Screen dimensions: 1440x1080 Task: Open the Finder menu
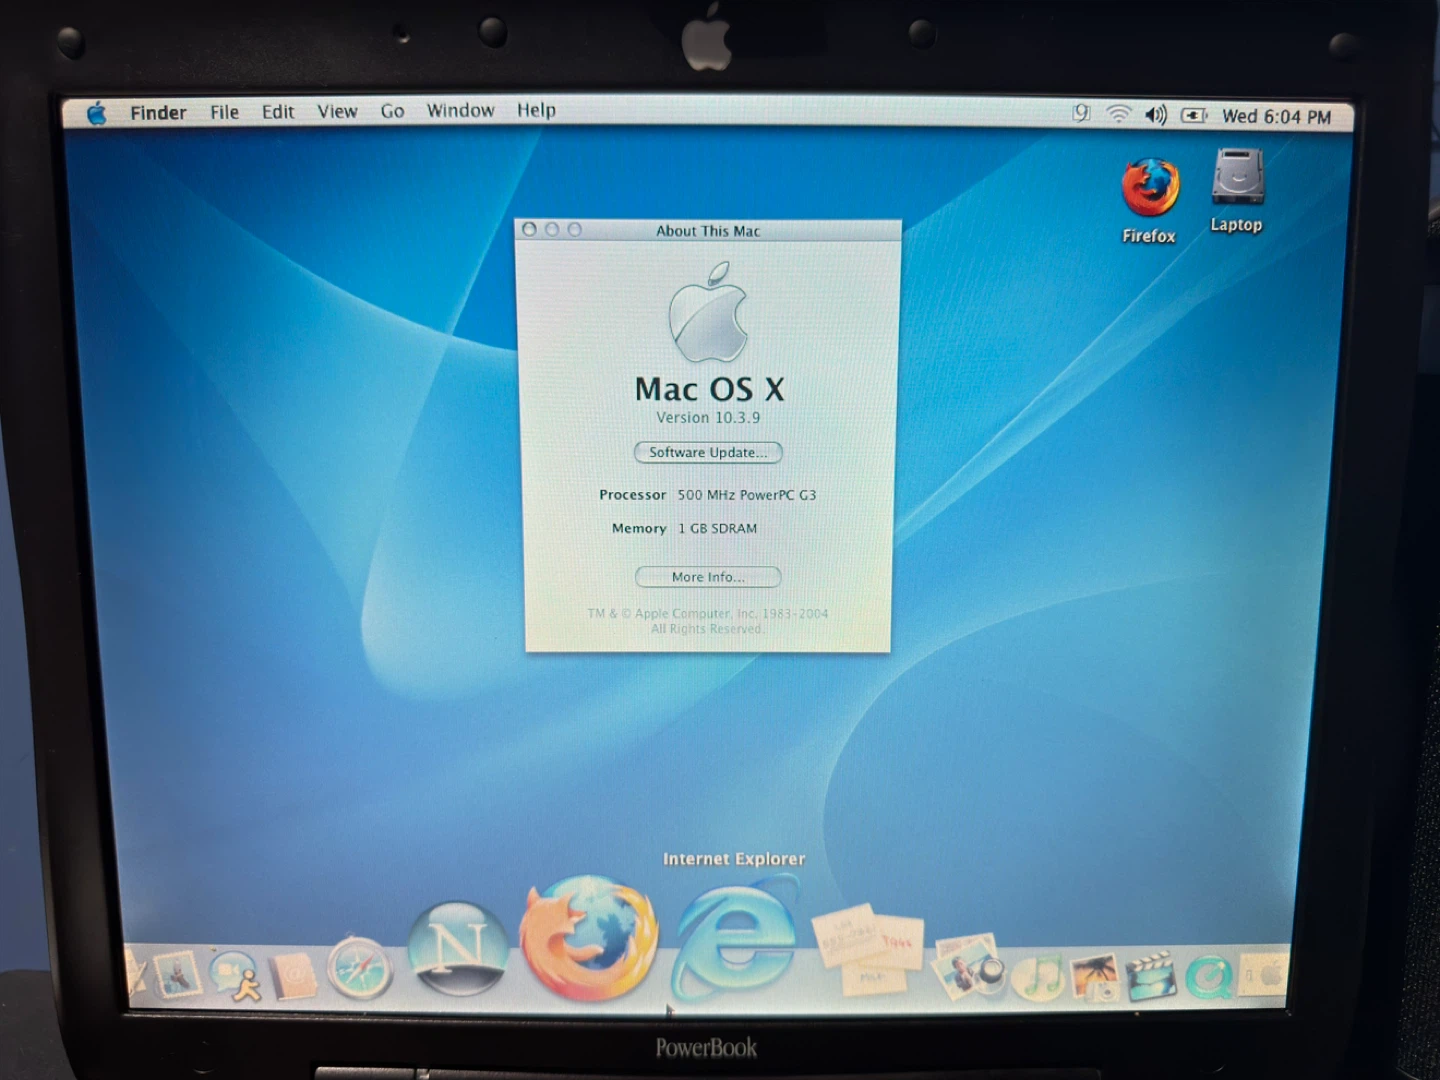(158, 112)
